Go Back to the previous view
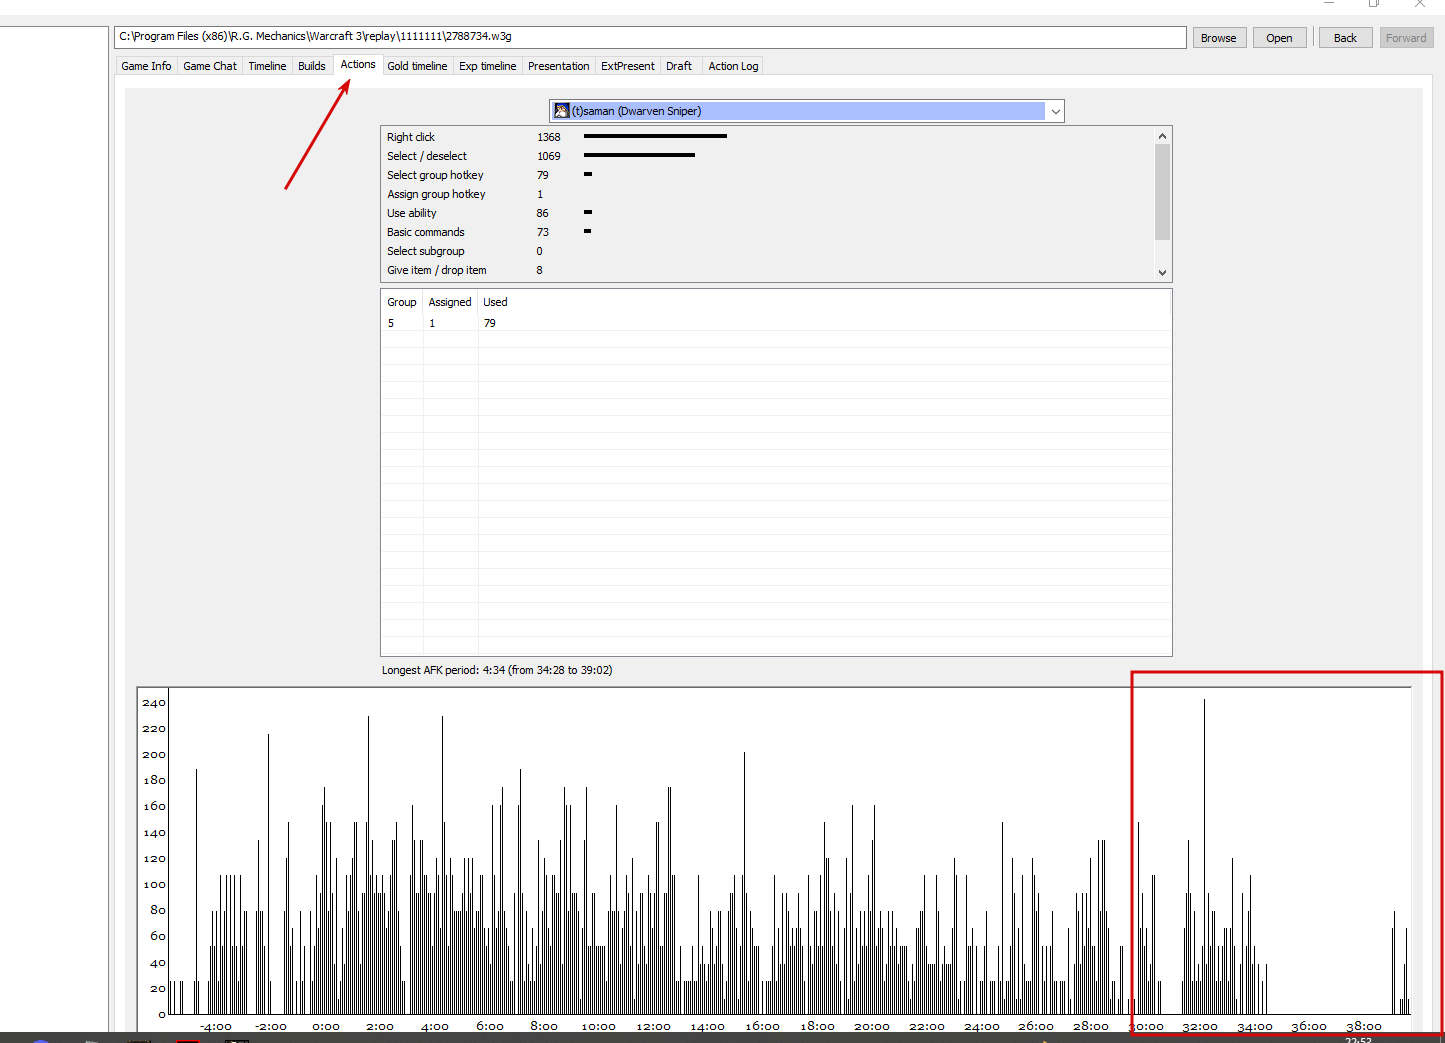 coord(1345,38)
